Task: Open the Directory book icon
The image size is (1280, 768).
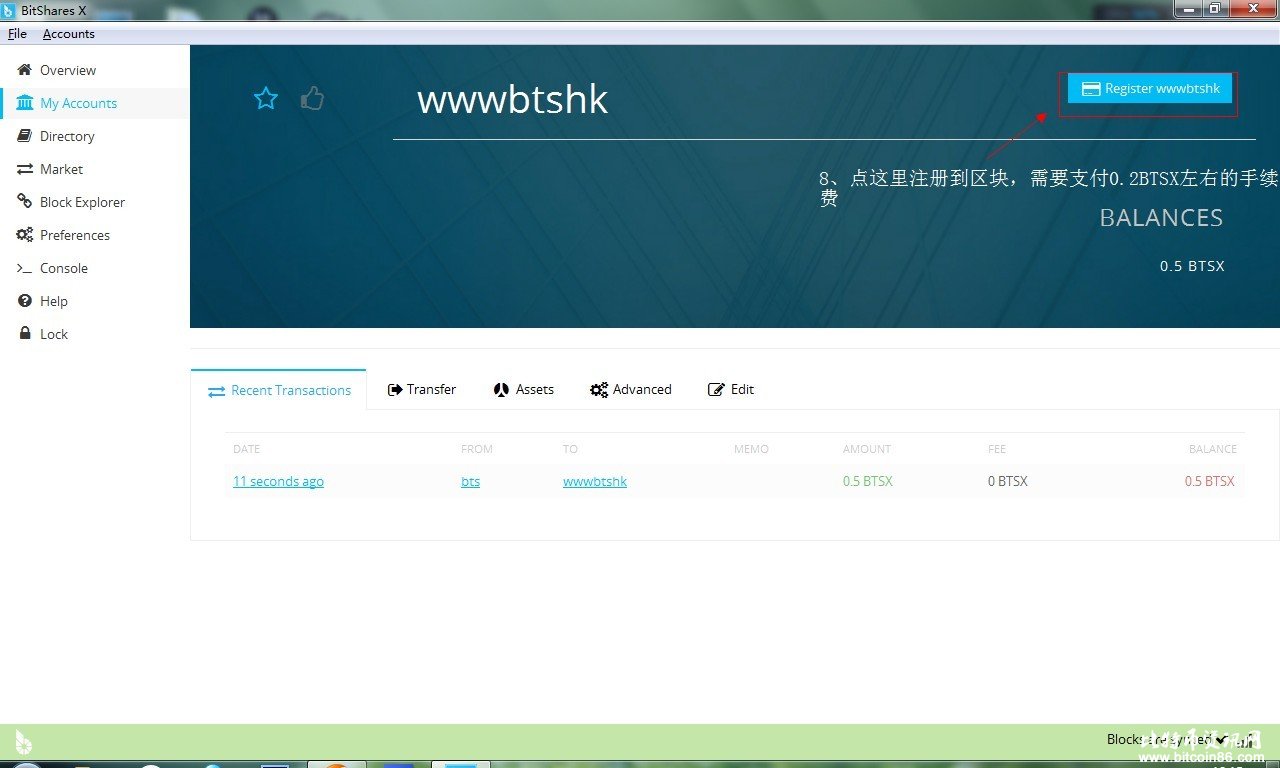Action: (25, 136)
